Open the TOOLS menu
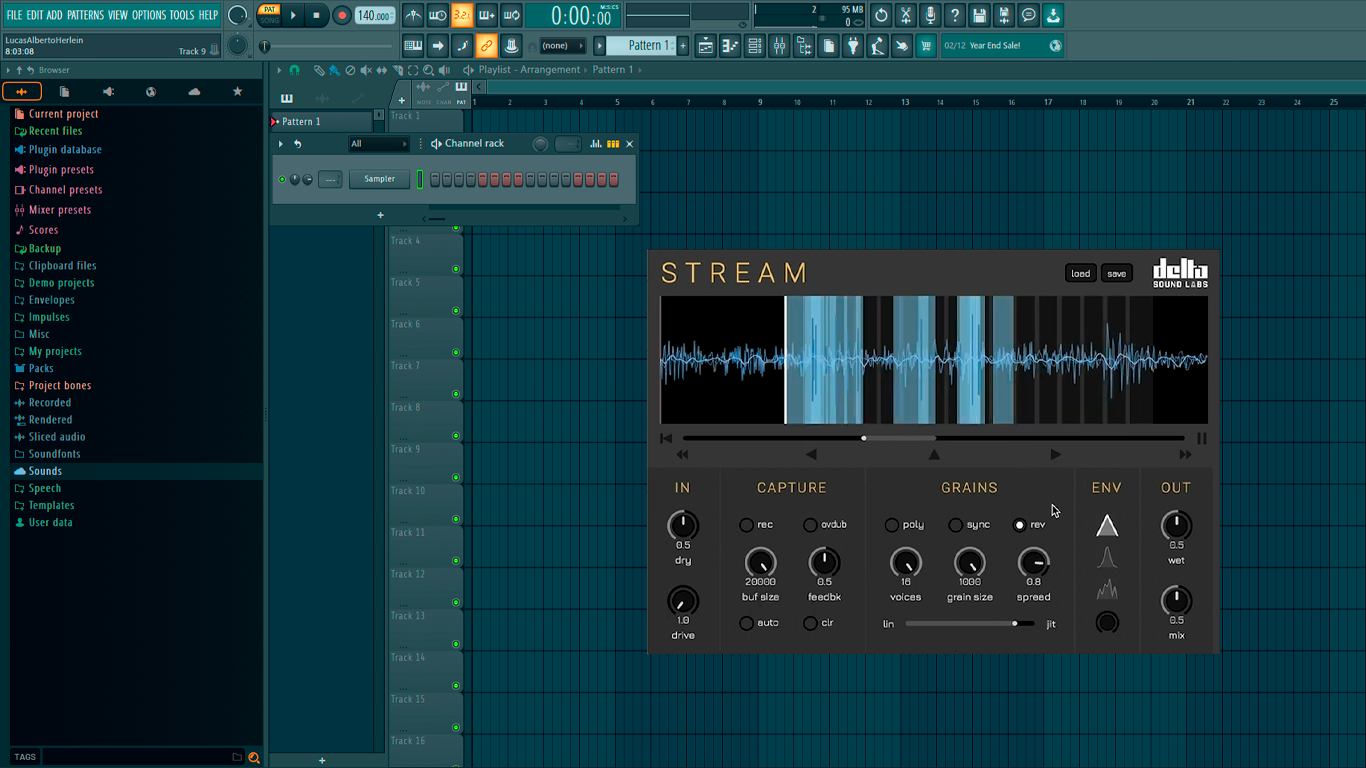 [x=182, y=15]
